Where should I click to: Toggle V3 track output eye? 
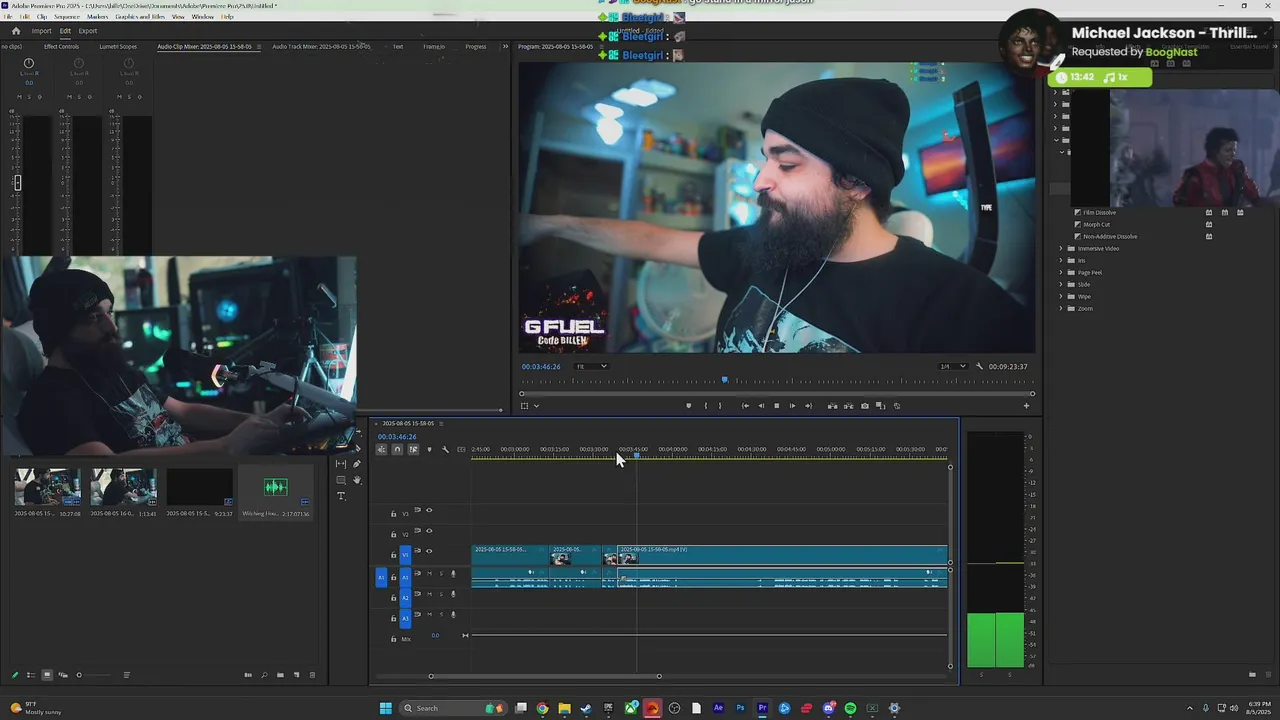click(429, 511)
